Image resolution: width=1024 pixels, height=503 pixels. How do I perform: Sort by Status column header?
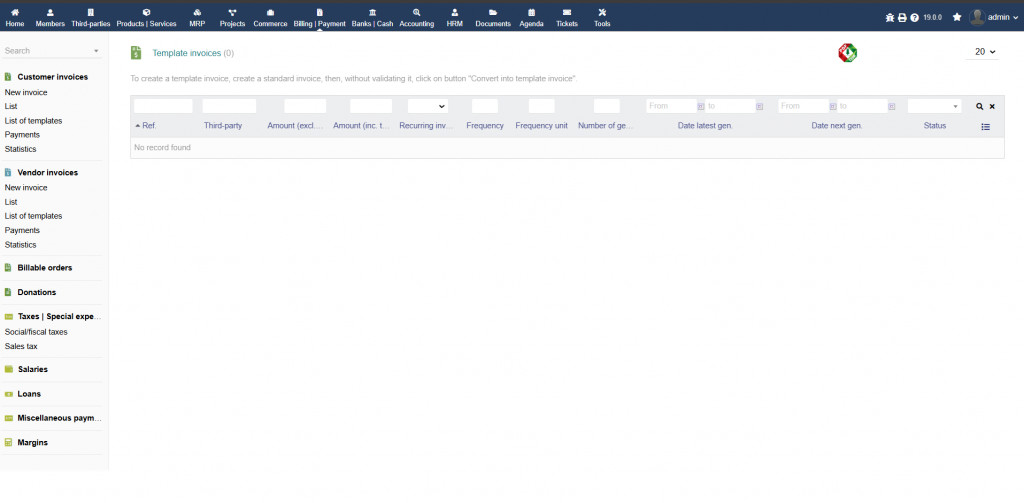[935, 126]
